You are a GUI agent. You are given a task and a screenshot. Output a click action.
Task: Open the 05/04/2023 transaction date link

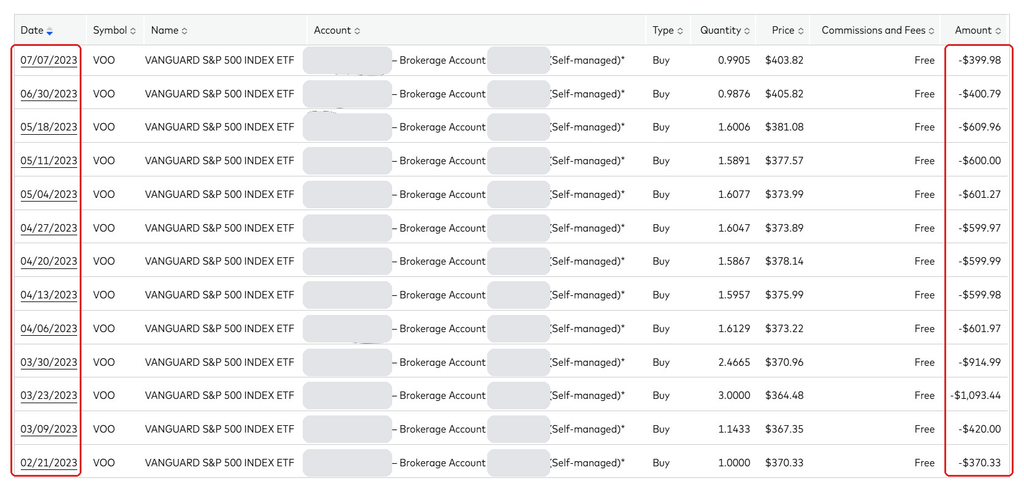(49, 195)
